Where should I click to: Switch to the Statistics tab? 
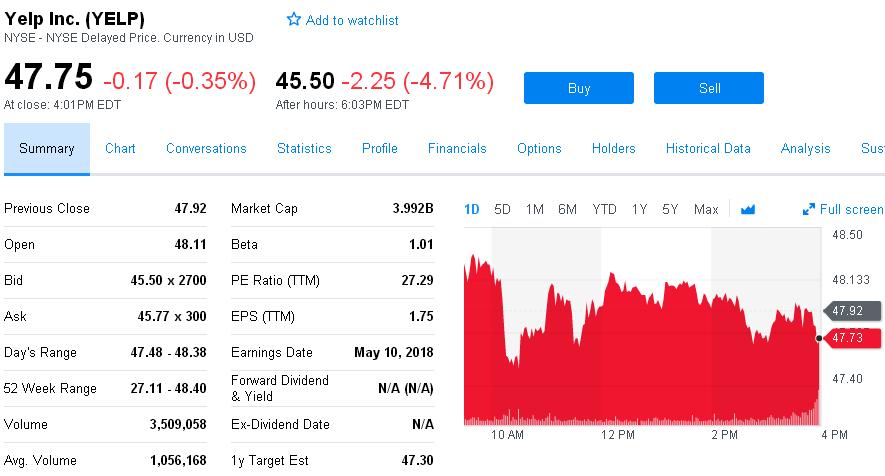[x=304, y=148]
